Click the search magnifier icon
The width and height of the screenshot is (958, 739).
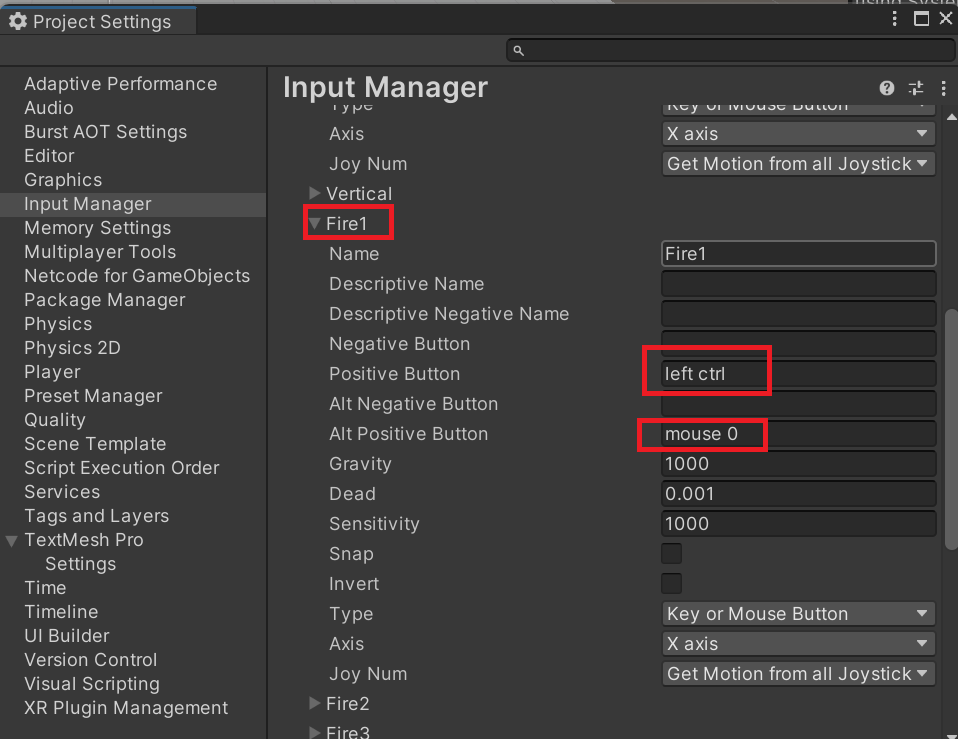pyautogui.click(x=518, y=50)
